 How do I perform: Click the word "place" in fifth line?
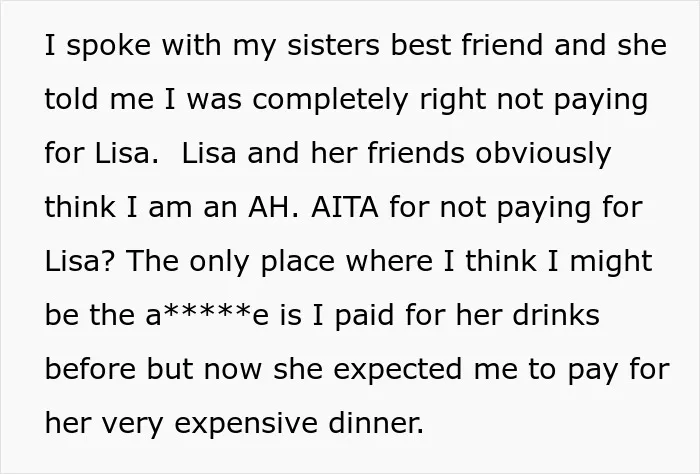(x=297, y=263)
